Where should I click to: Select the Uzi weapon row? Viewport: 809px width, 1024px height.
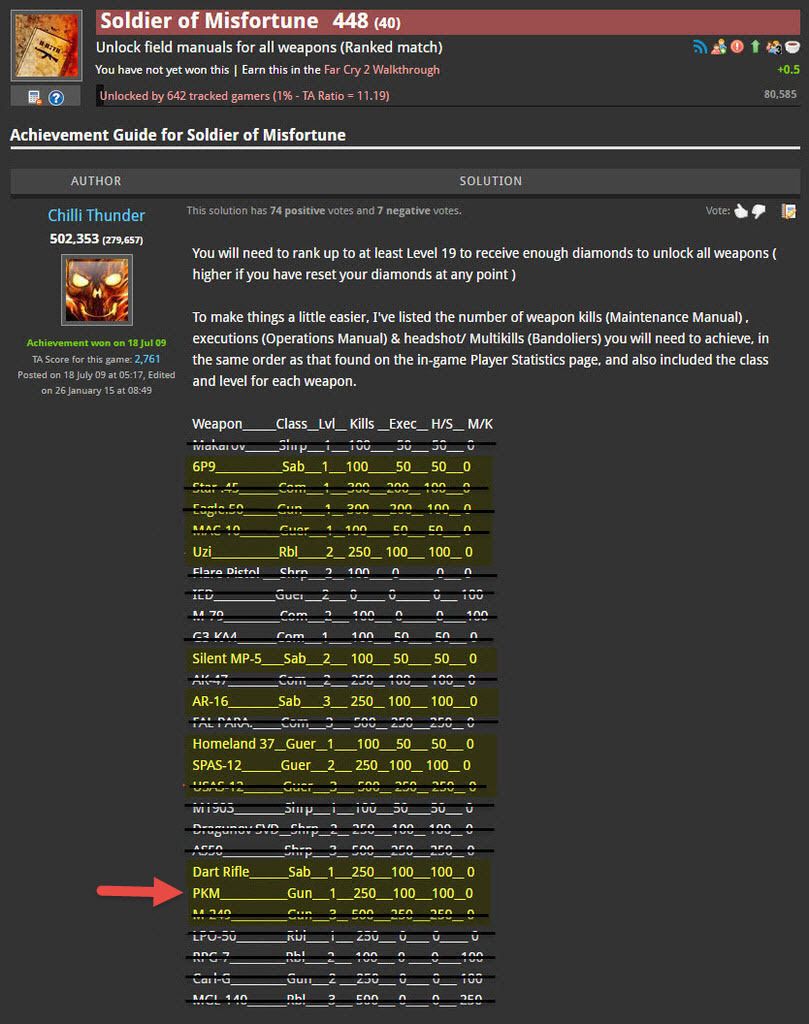(x=332, y=552)
